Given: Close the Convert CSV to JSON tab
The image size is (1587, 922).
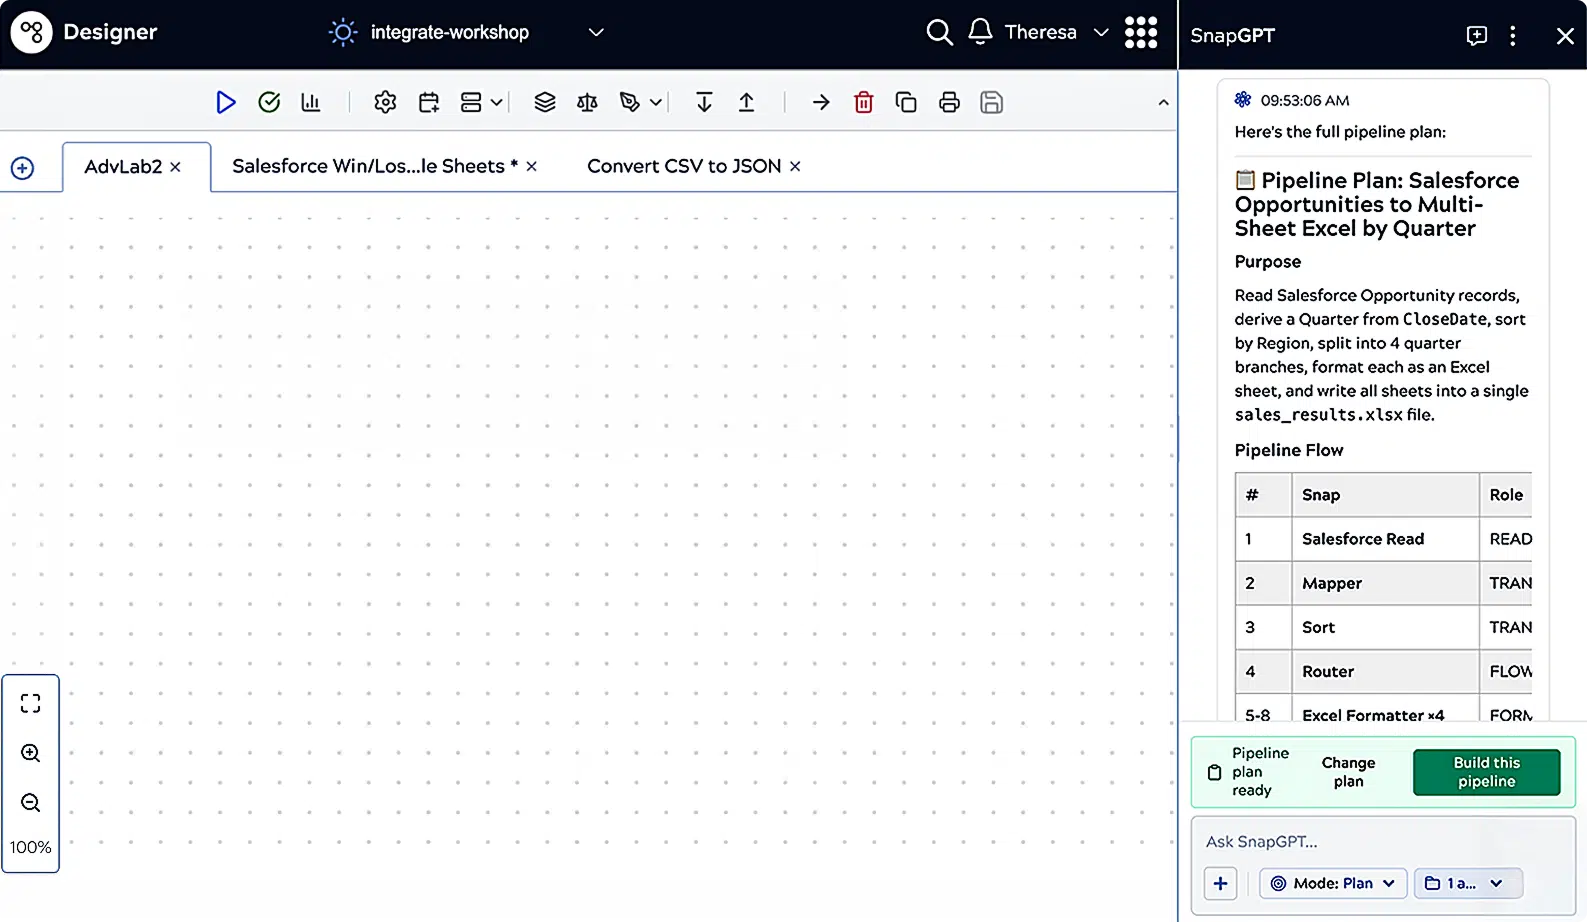Looking at the screenshot, I should coord(795,167).
